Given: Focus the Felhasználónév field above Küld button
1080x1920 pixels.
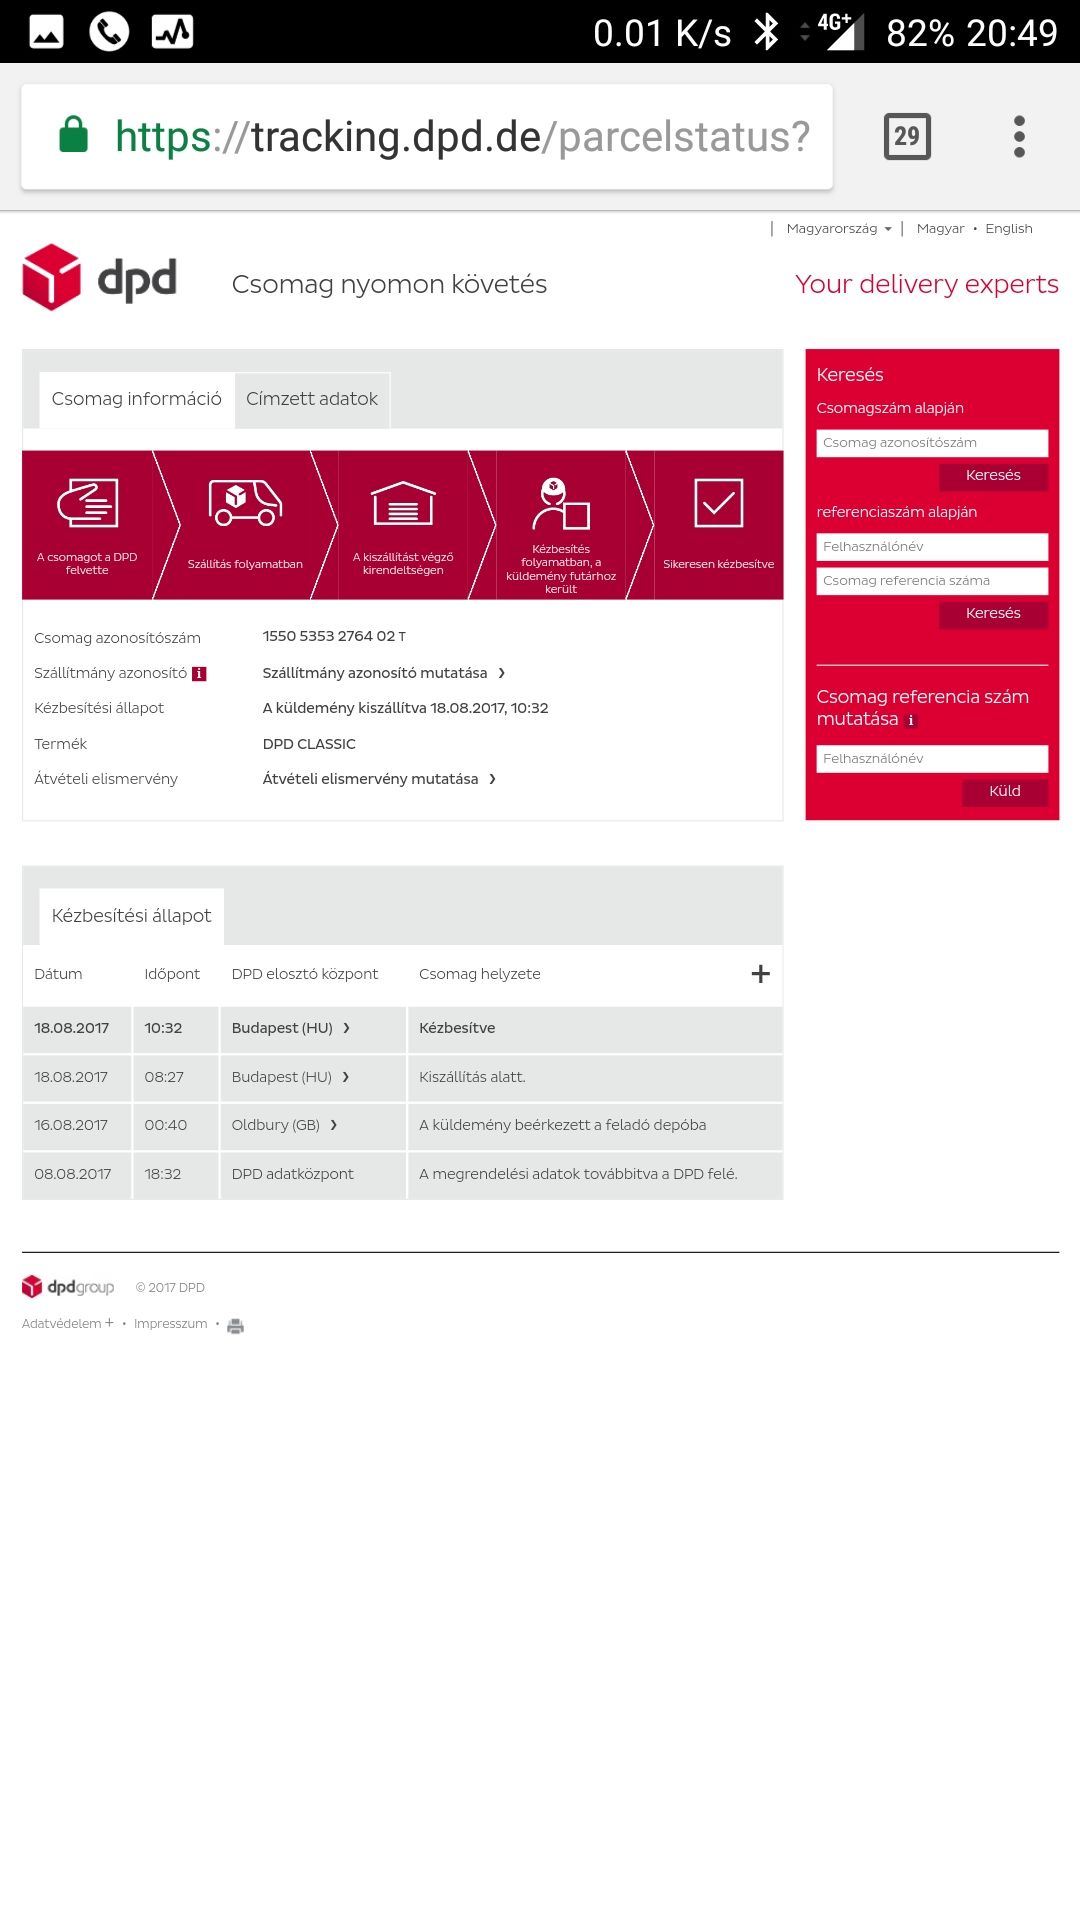Looking at the screenshot, I should pyautogui.click(x=932, y=759).
